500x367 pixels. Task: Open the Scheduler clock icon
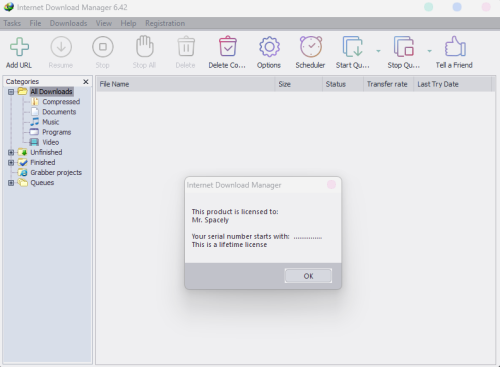click(311, 47)
